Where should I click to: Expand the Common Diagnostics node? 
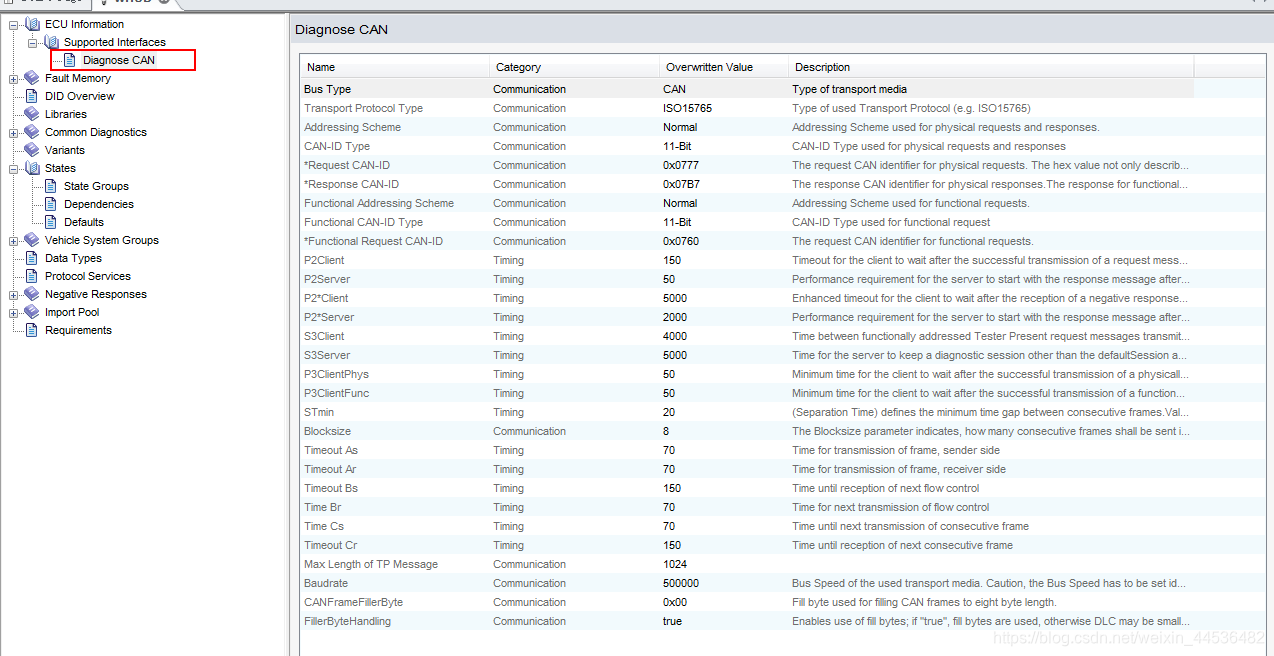click(x=13, y=132)
